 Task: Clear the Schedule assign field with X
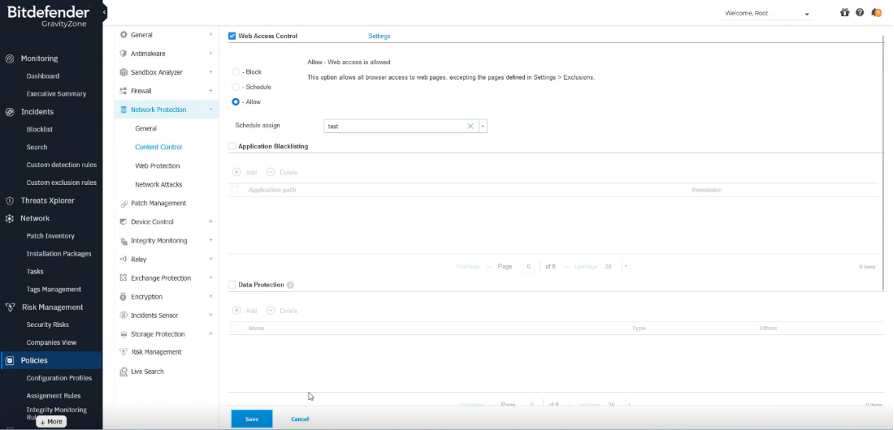coord(470,126)
